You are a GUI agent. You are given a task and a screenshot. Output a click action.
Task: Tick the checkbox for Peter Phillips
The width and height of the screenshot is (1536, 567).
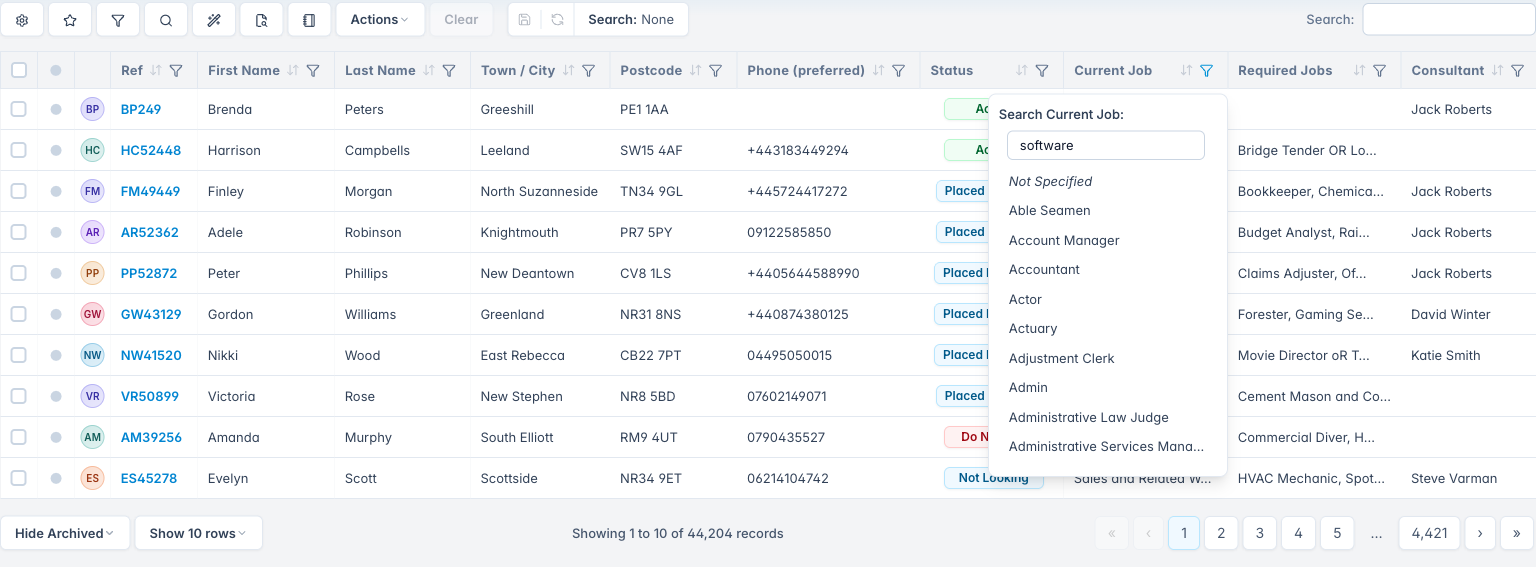[19, 273]
